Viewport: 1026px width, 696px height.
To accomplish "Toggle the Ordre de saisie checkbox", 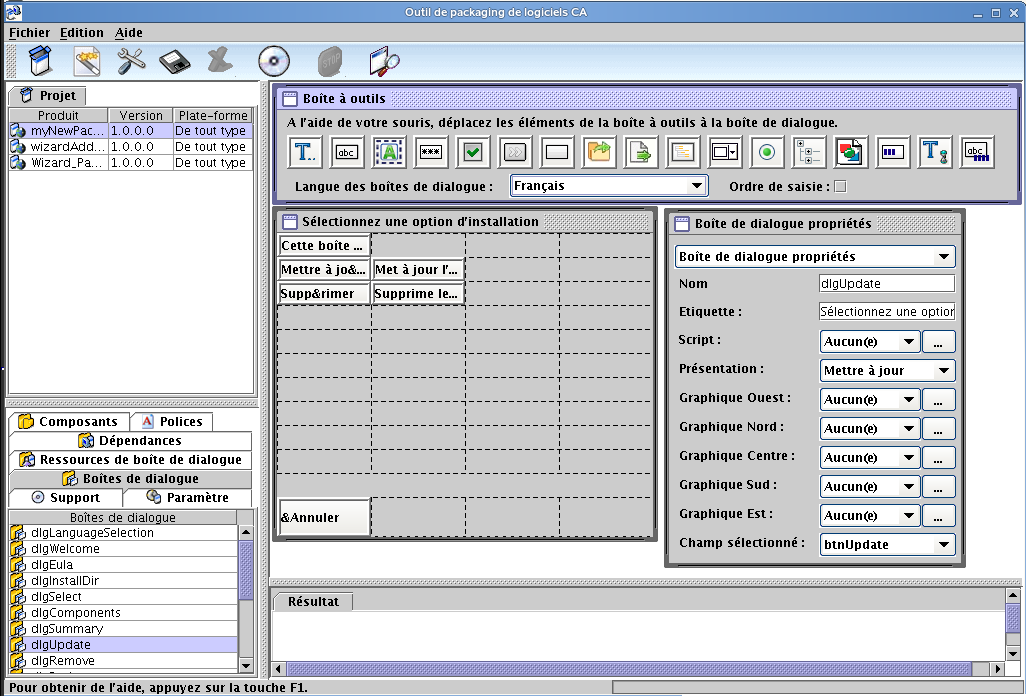I will click(x=840, y=186).
